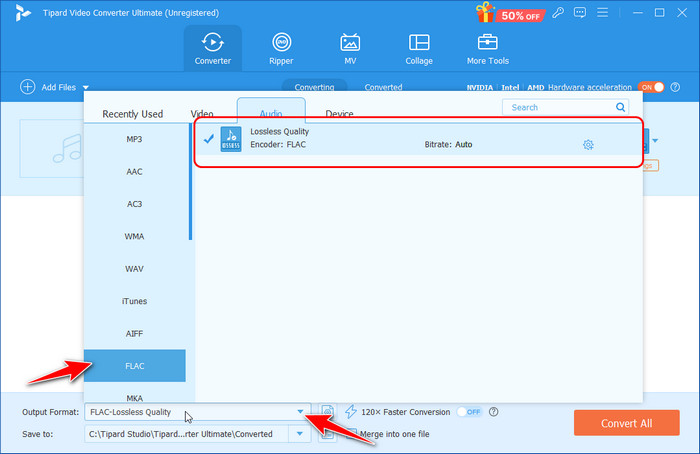Select WMA in format list
This screenshot has height=454, width=700.
coord(134,236)
